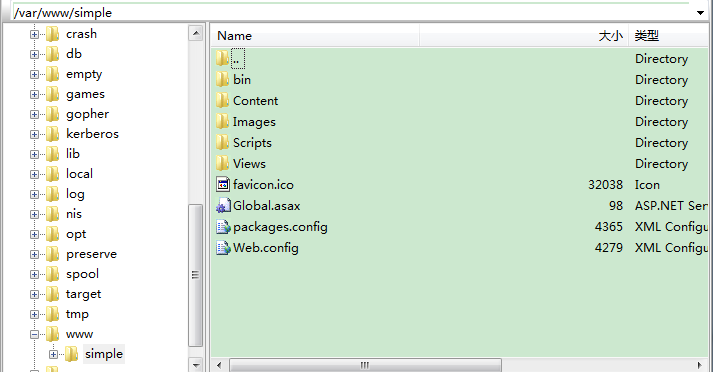Click the 4279 size value
Image resolution: width=713 pixels, height=372 pixels.
coord(608,247)
